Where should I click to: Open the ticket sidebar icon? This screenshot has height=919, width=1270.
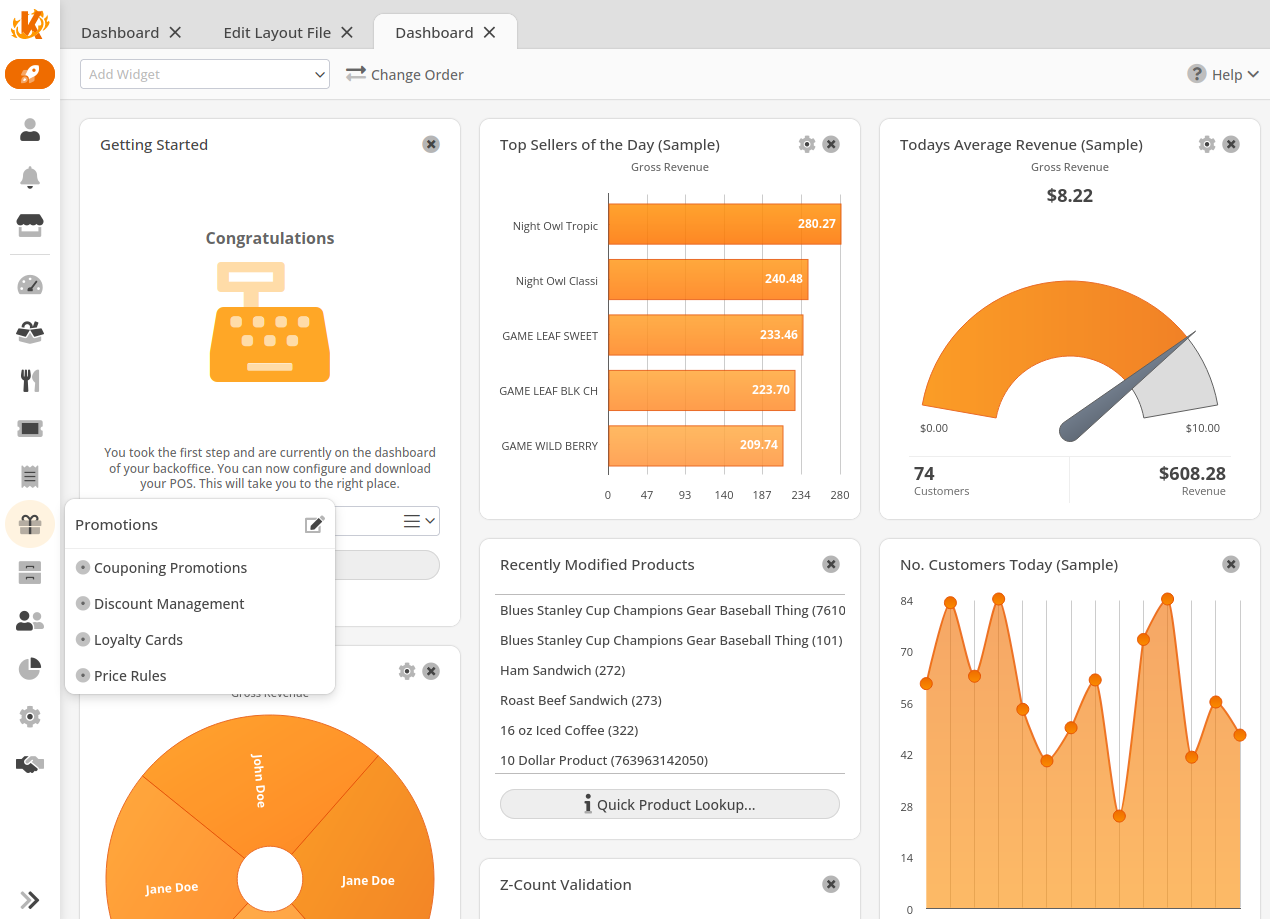30,428
